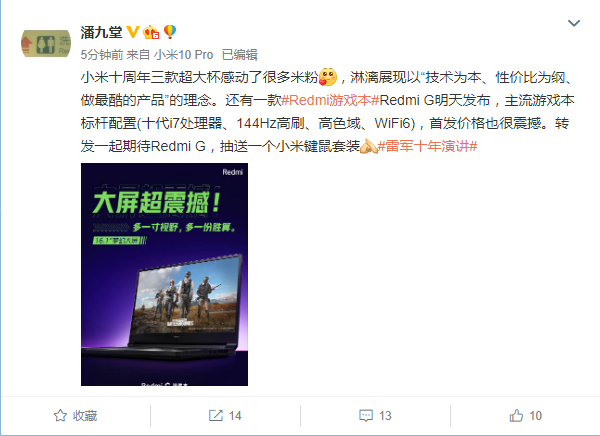Viewport: 600px width, 436px height.
Task: Click the thumbs-up like icon
Action: coord(516,415)
